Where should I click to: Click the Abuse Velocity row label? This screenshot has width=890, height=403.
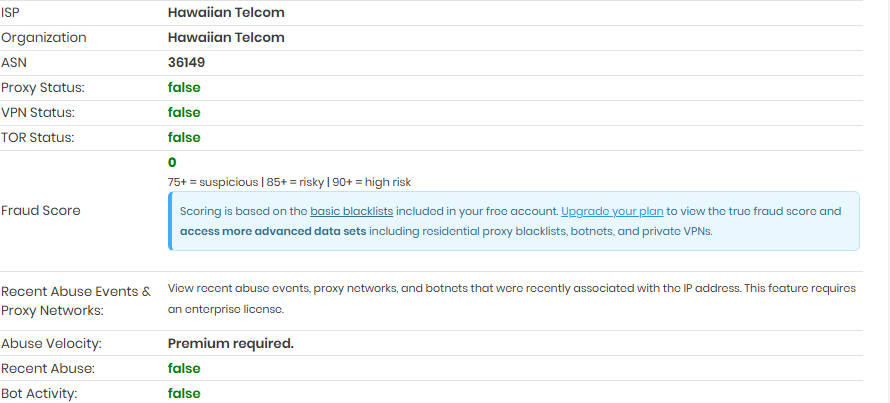tap(51, 343)
